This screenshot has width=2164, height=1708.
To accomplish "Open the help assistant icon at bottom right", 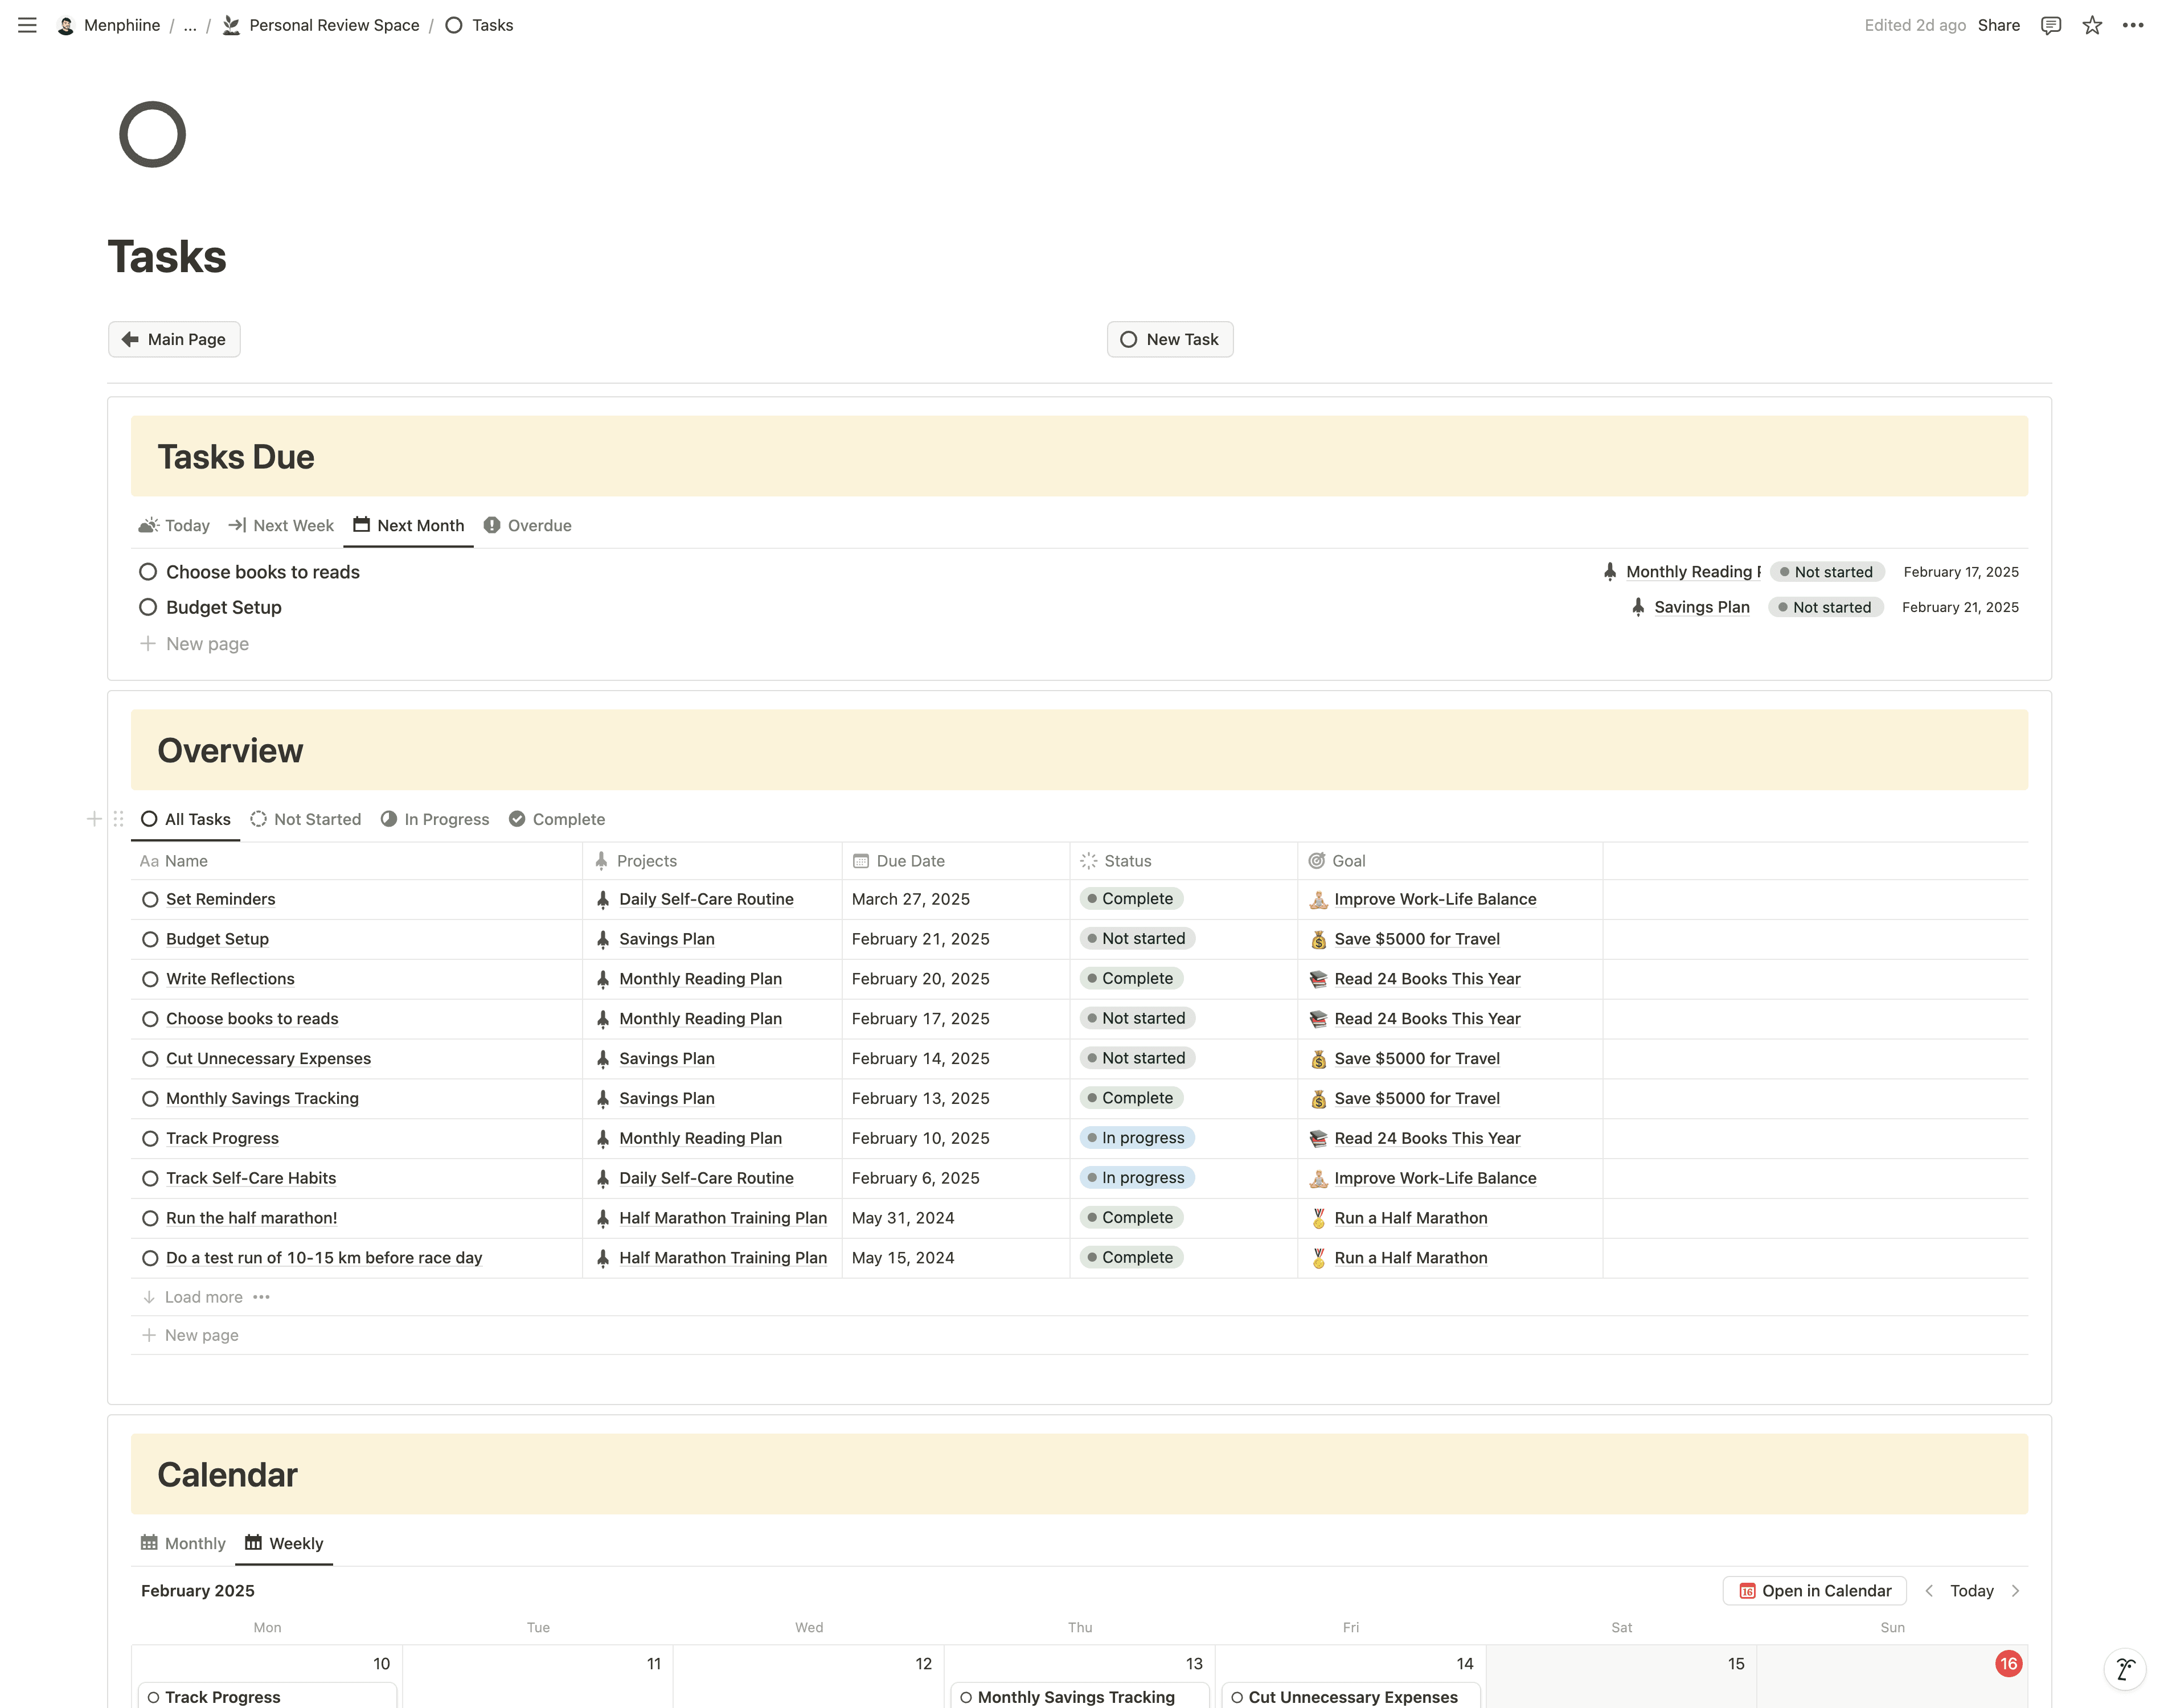I will (2124, 1668).
